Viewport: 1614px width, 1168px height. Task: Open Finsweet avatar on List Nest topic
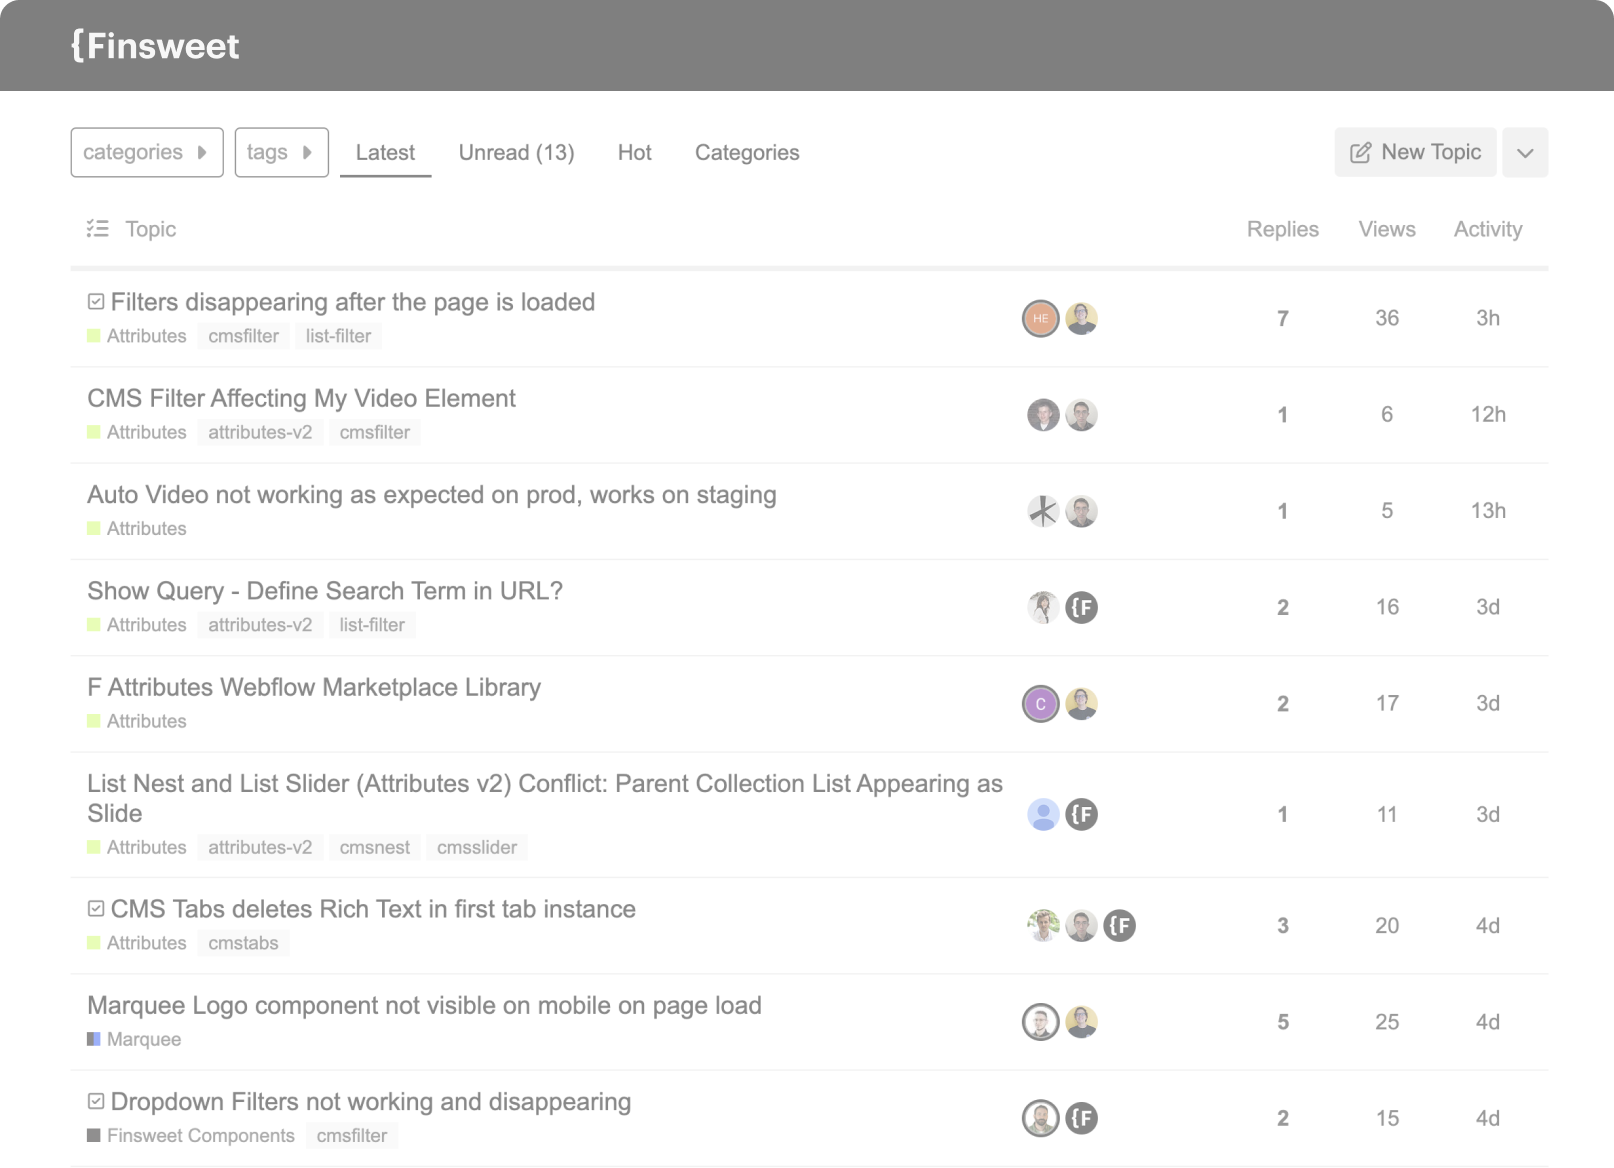(1081, 815)
